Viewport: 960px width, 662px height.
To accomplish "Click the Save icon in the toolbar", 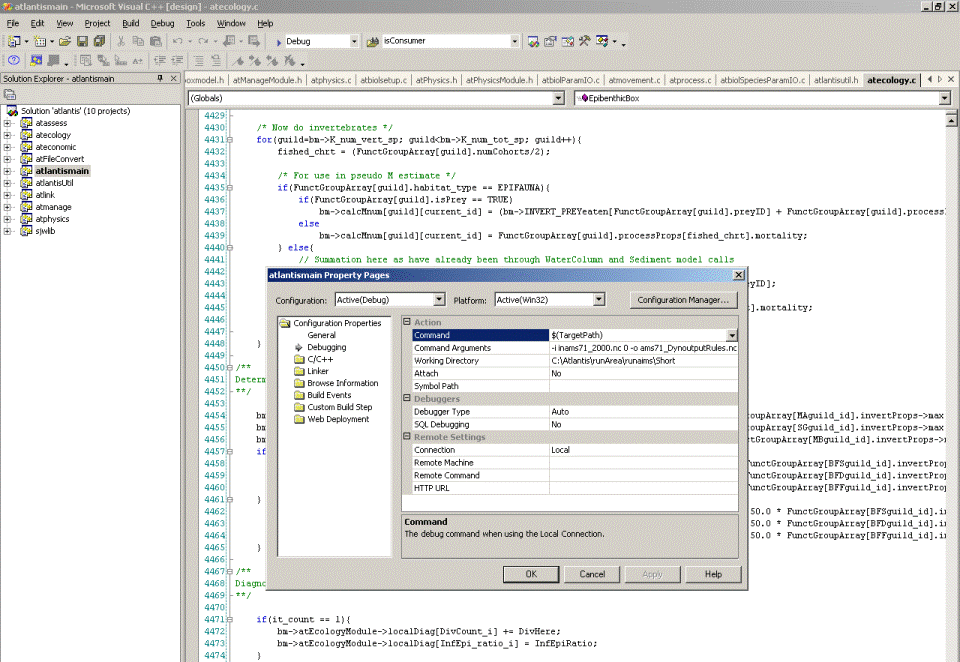I will [83, 41].
